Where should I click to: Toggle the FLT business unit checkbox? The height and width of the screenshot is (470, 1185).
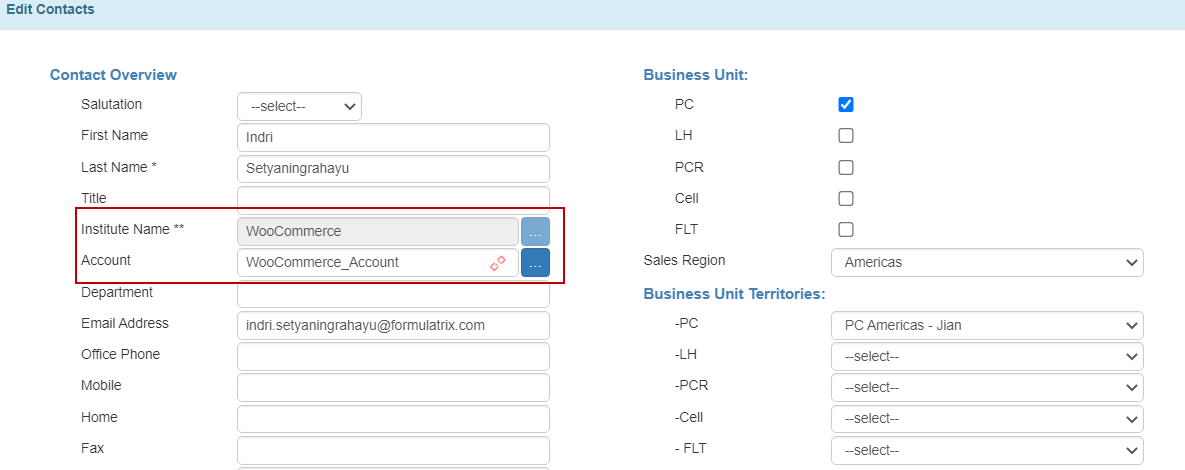pyautogui.click(x=846, y=229)
